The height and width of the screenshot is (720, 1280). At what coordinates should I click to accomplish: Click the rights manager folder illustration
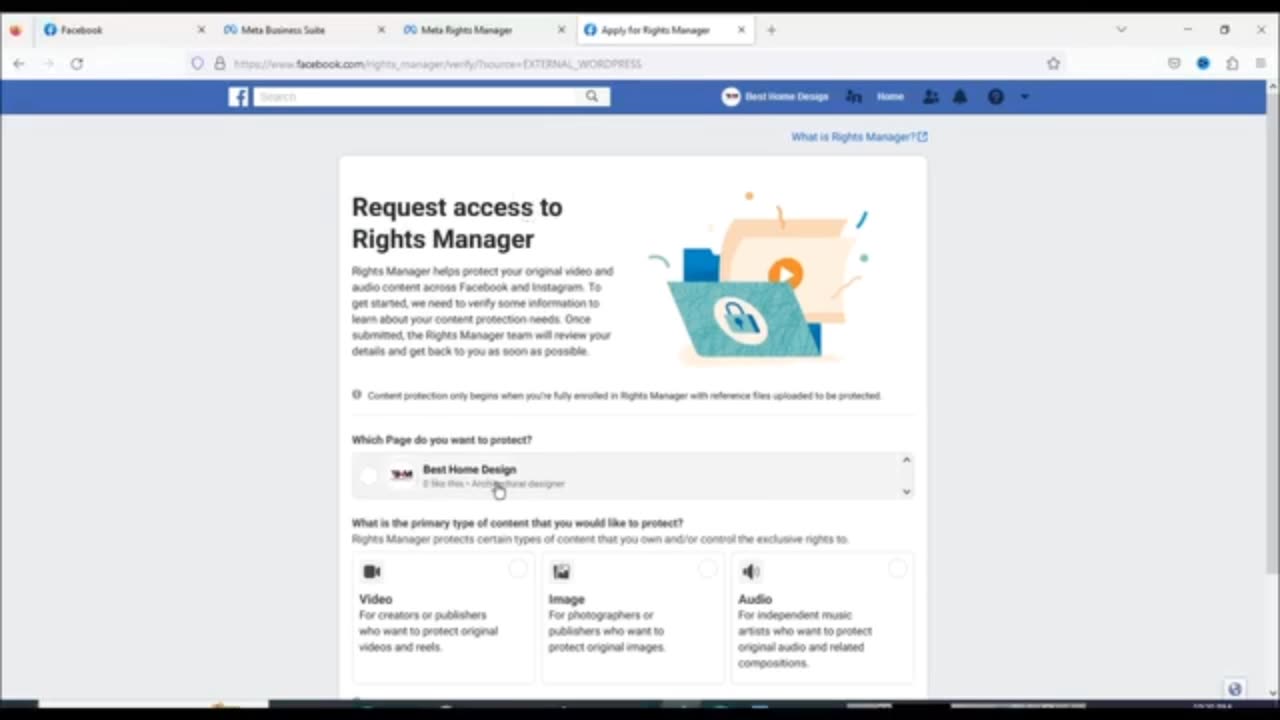pyautogui.click(x=758, y=278)
